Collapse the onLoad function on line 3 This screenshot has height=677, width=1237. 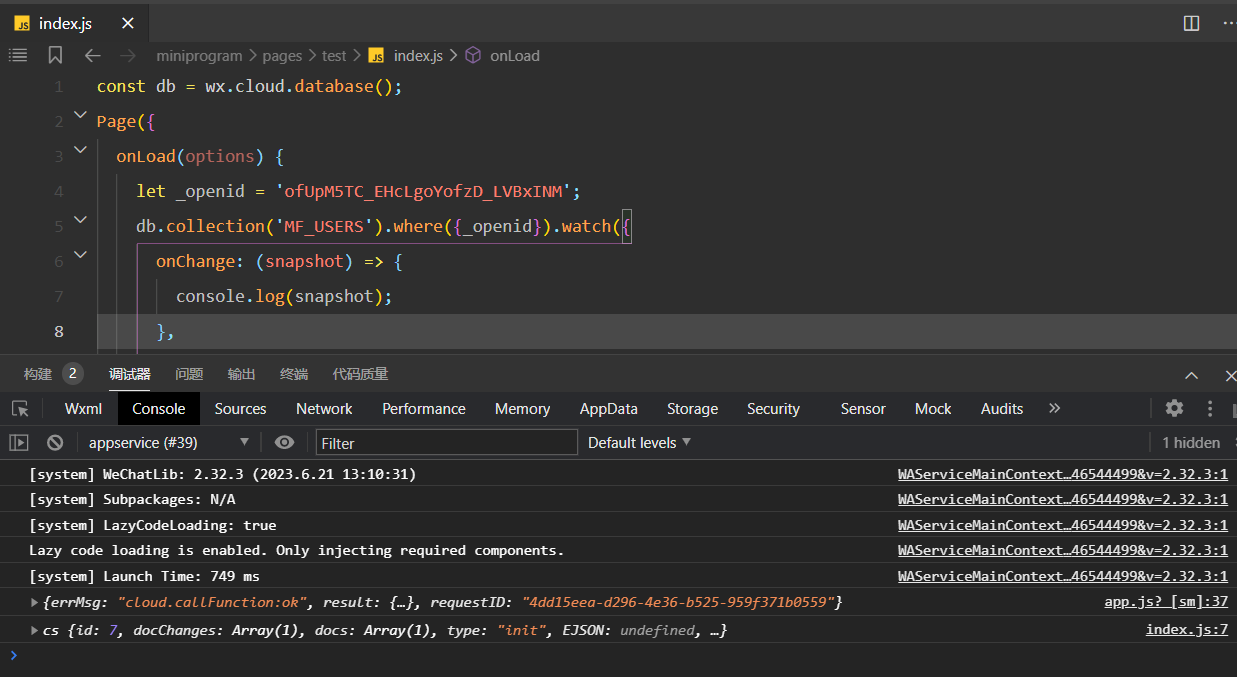80,151
